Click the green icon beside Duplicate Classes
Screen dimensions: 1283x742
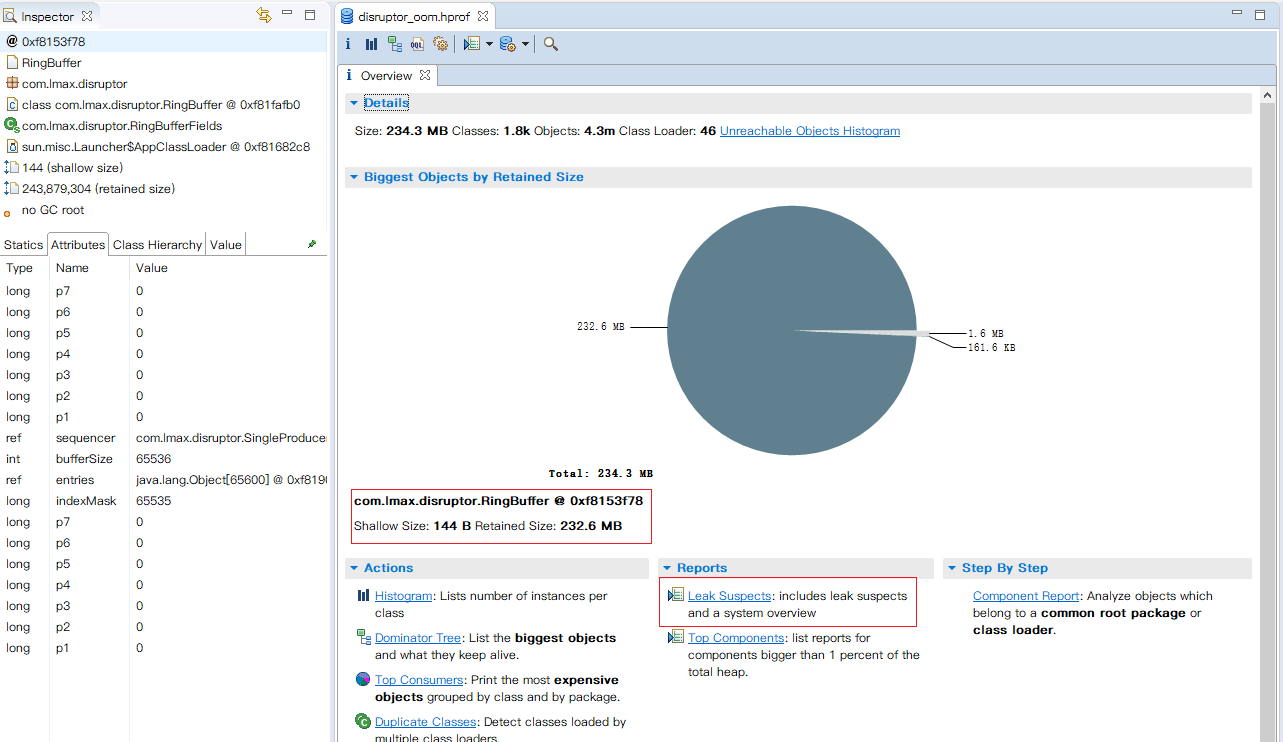click(364, 721)
